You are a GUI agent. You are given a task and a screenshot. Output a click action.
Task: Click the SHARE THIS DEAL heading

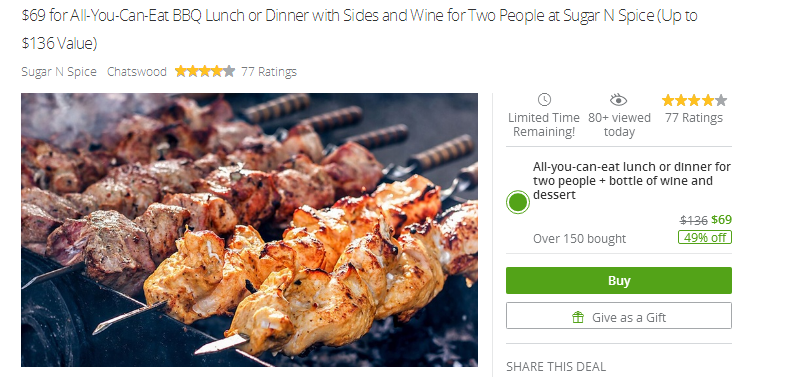(556, 366)
